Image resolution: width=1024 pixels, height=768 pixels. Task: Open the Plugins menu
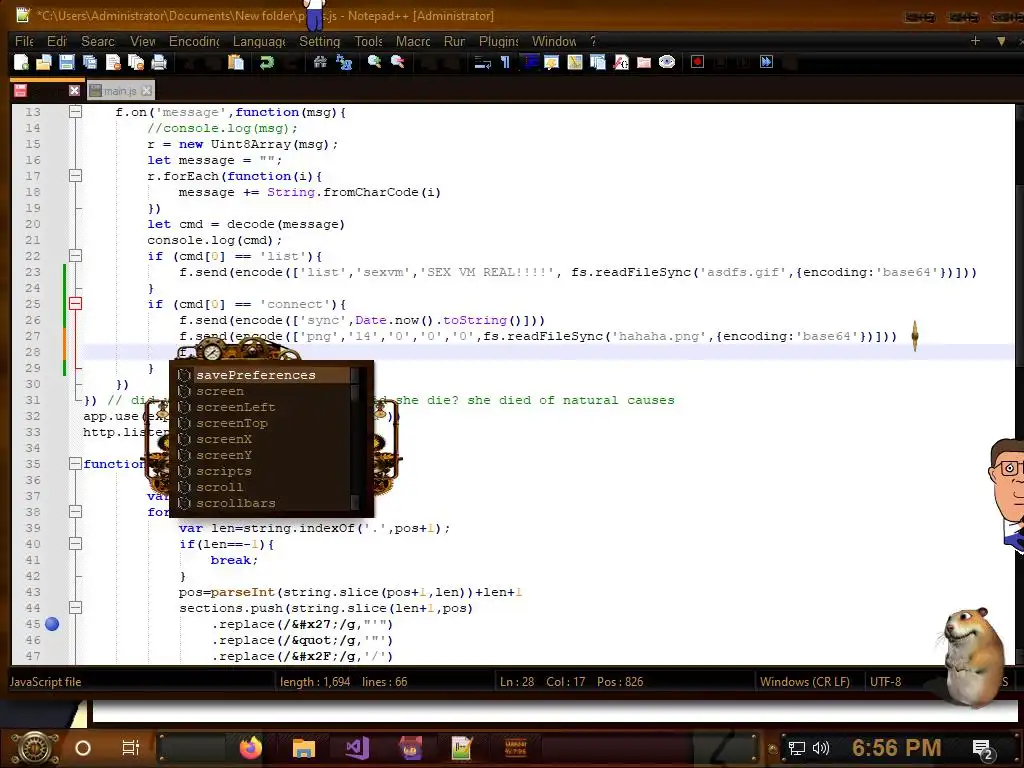(x=499, y=41)
